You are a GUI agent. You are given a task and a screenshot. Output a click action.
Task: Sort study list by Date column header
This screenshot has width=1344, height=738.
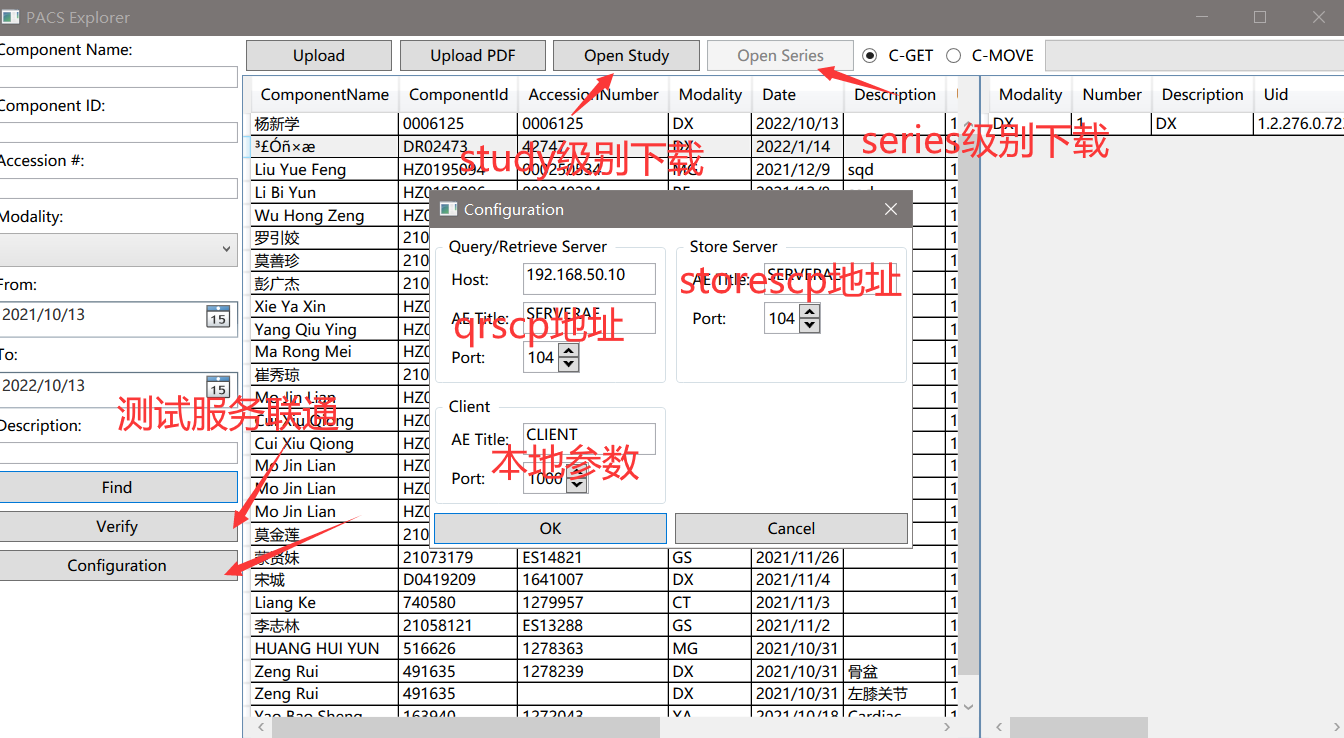pyautogui.click(x=797, y=95)
